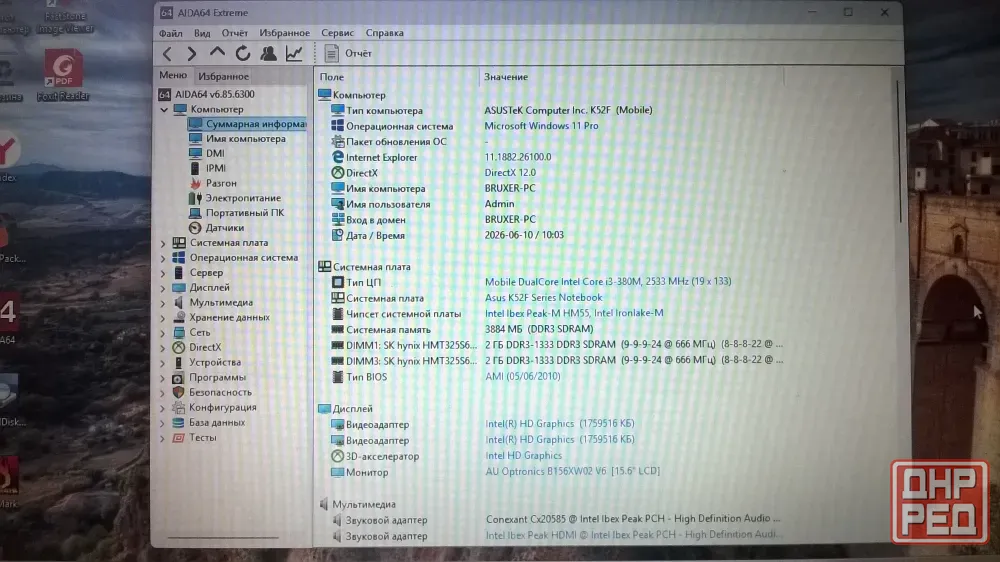Open the Файл menu
The image size is (1000, 562).
pos(170,33)
